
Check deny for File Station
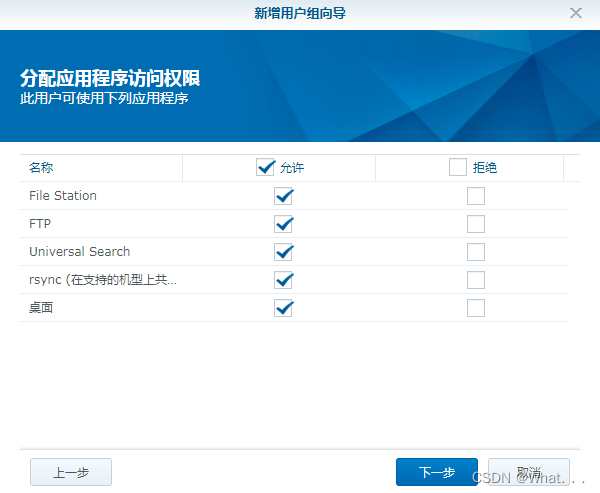(476, 196)
